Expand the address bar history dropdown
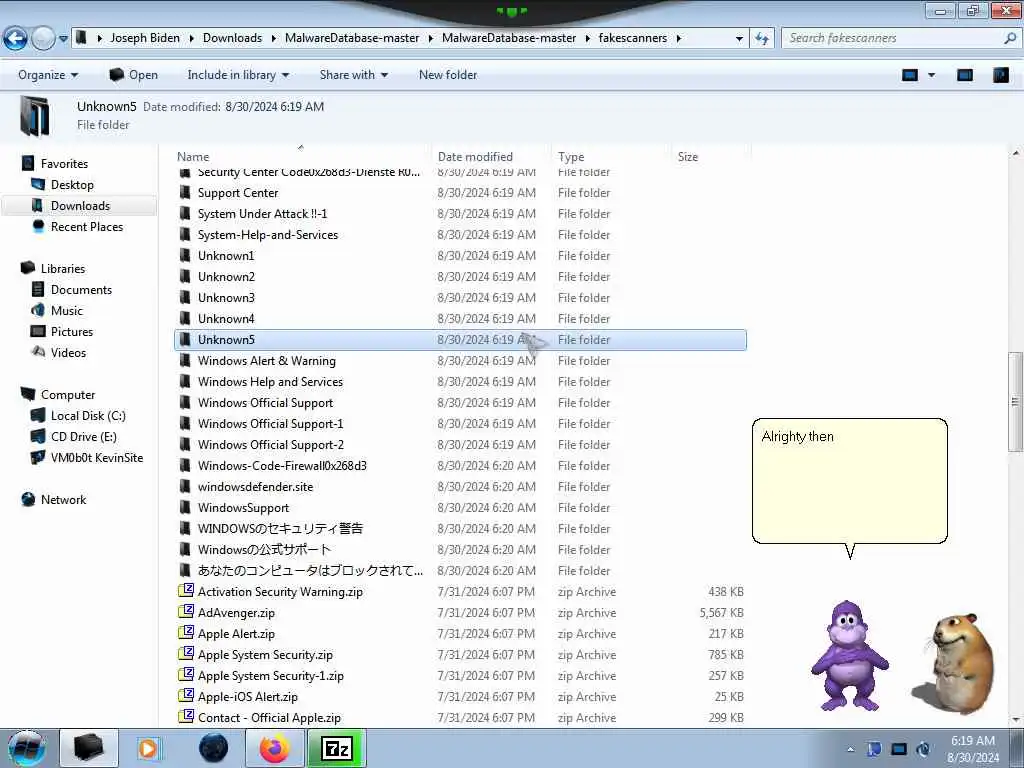1024x768 pixels. [x=739, y=39]
